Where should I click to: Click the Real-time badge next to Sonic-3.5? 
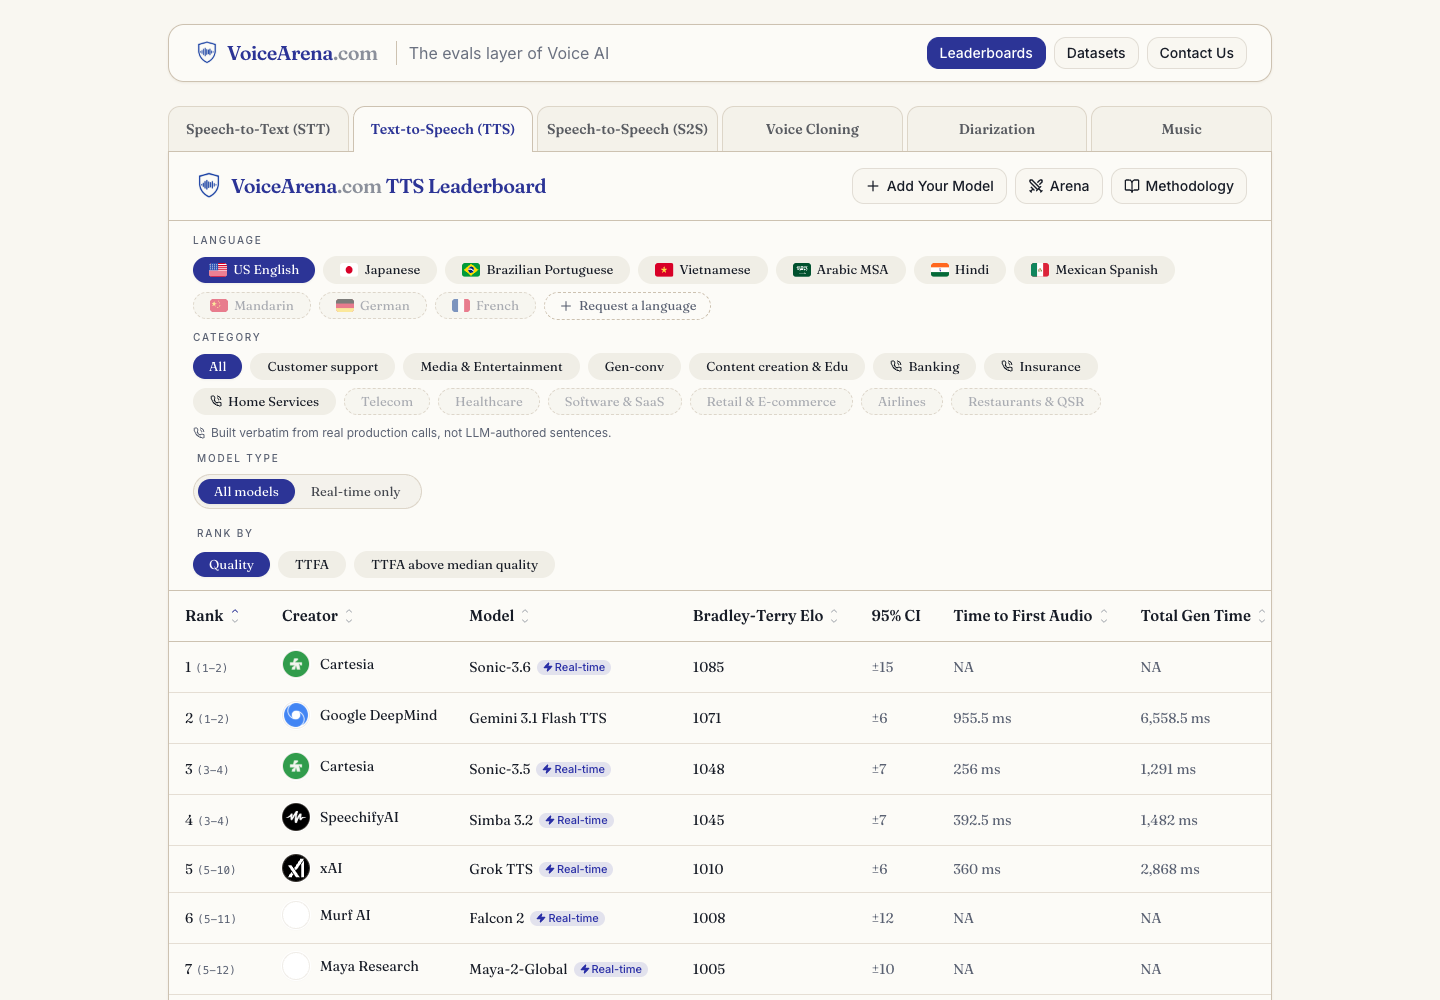point(574,769)
